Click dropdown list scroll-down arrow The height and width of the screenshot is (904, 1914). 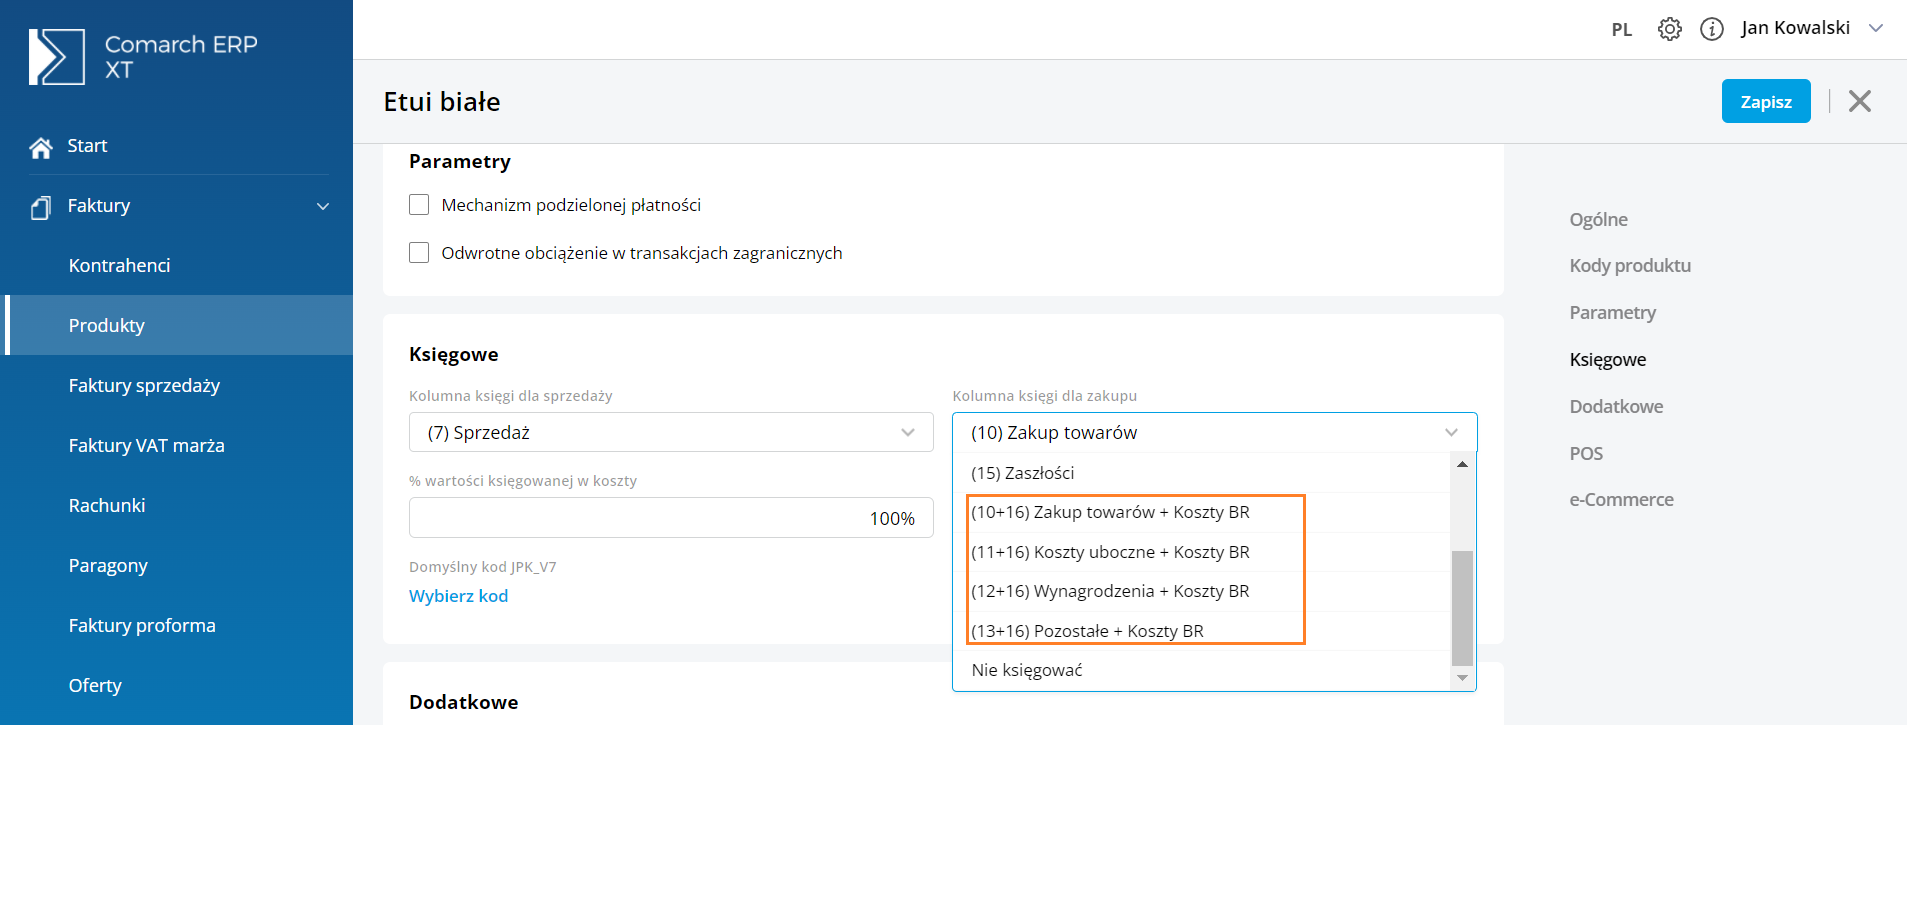[x=1462, y=678]
